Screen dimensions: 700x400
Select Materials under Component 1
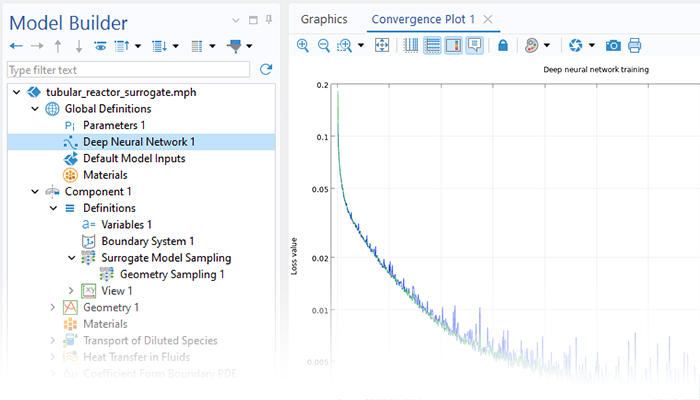click(x=105, y=324)
